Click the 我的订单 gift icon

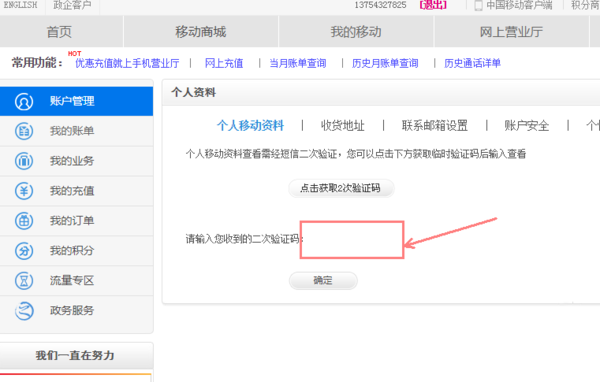coord(24,221)
